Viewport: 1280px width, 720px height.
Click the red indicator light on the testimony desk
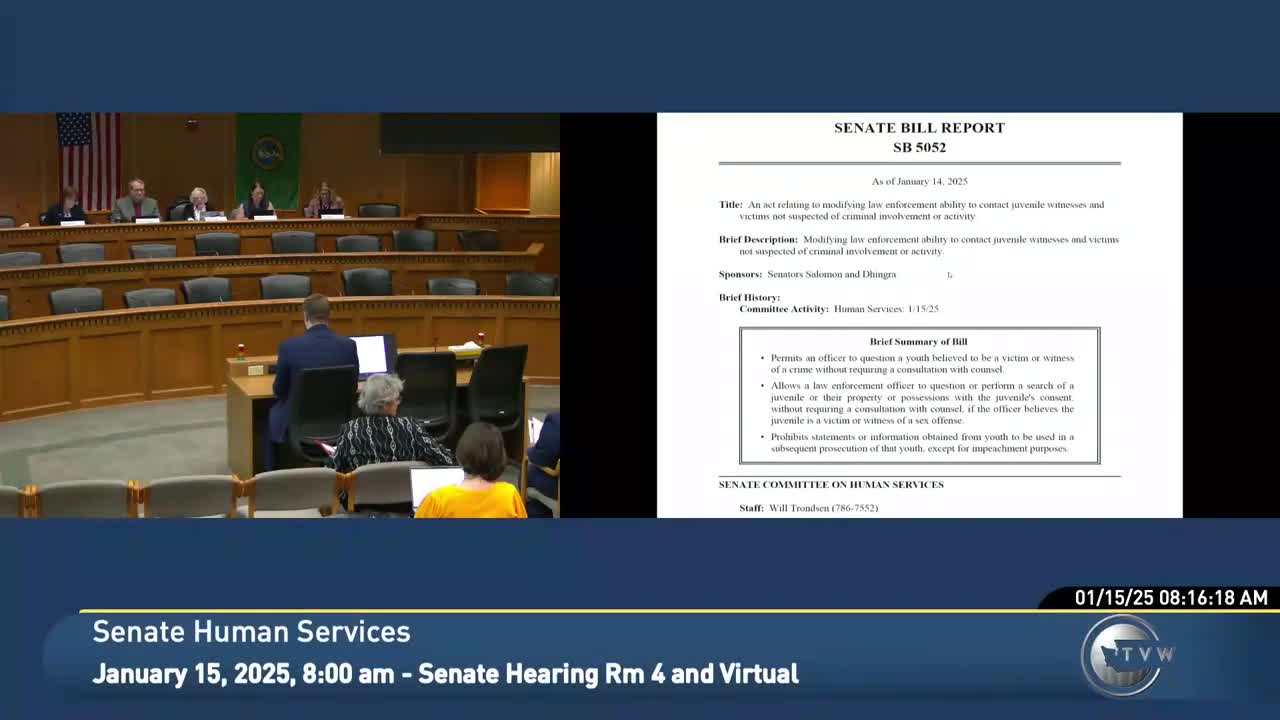click(x=239, y=348)
